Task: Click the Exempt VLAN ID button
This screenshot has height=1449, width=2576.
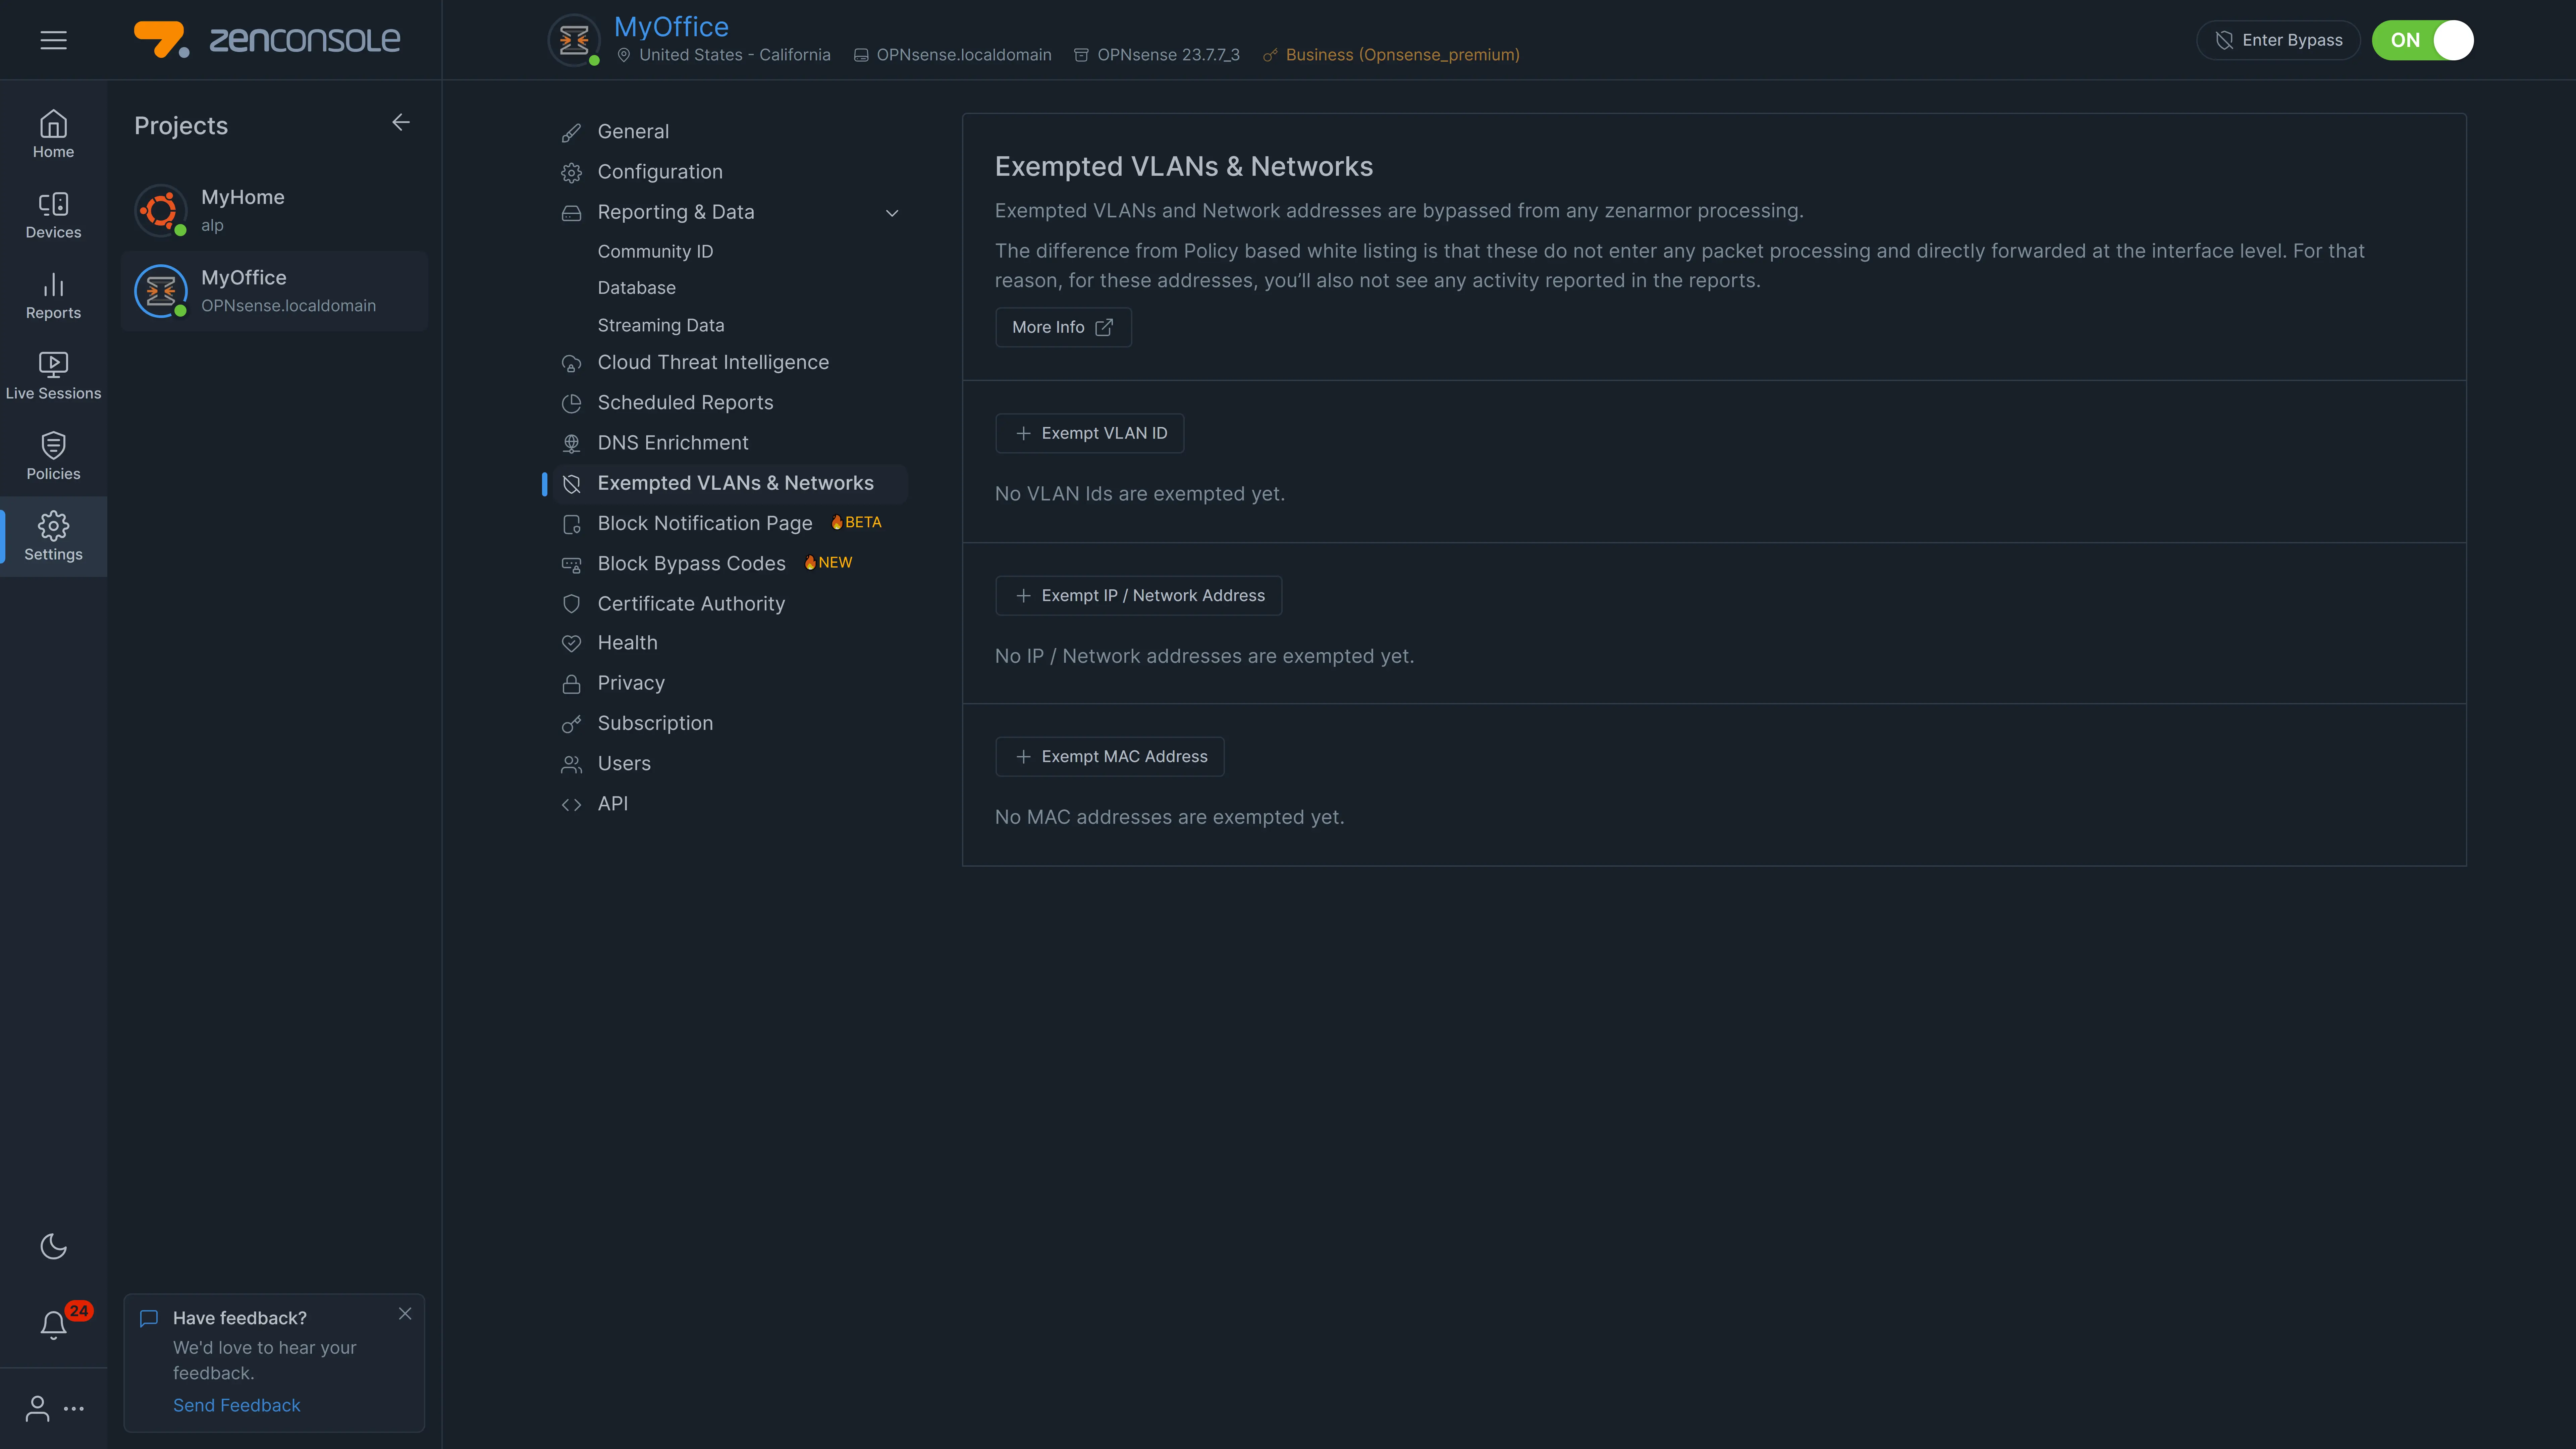Action: click(1089, 433)
